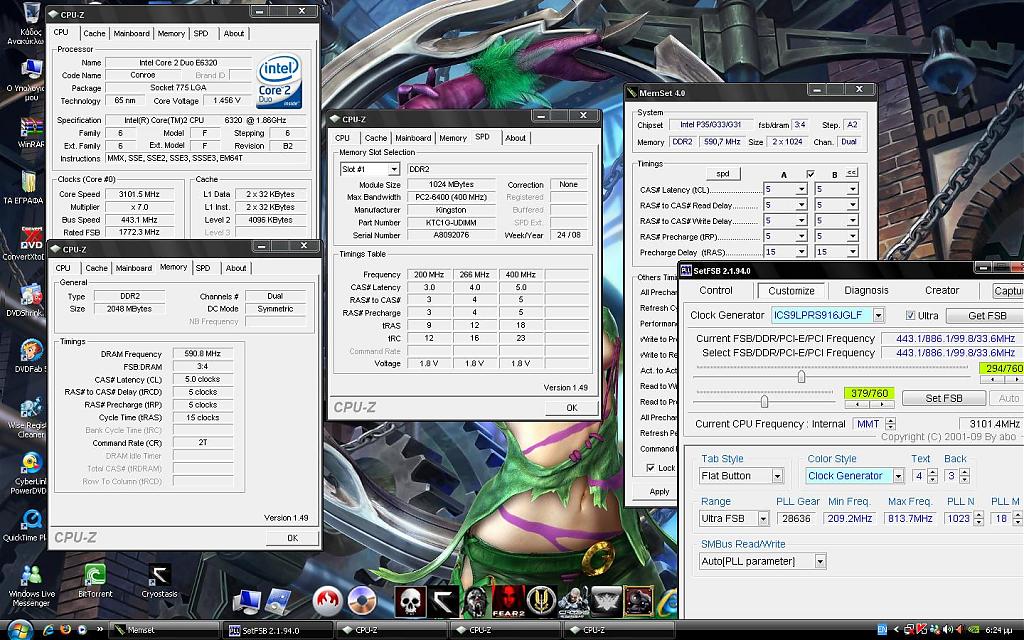This screenshot has width=1024, height=640.
Task: Open the media player quick launch icon
Action: coord(82,630)
